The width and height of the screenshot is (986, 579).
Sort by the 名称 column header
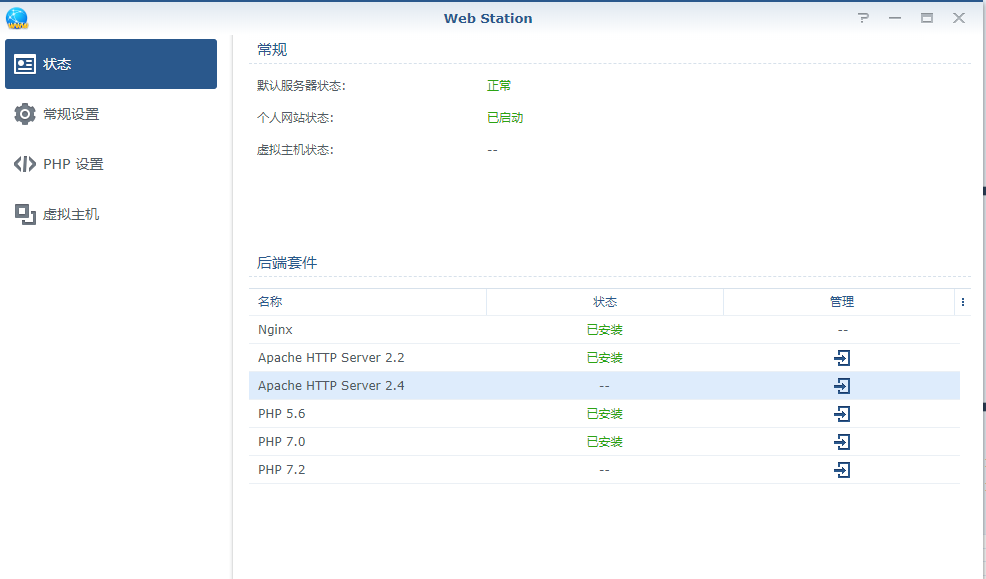[x=367, y=302]
